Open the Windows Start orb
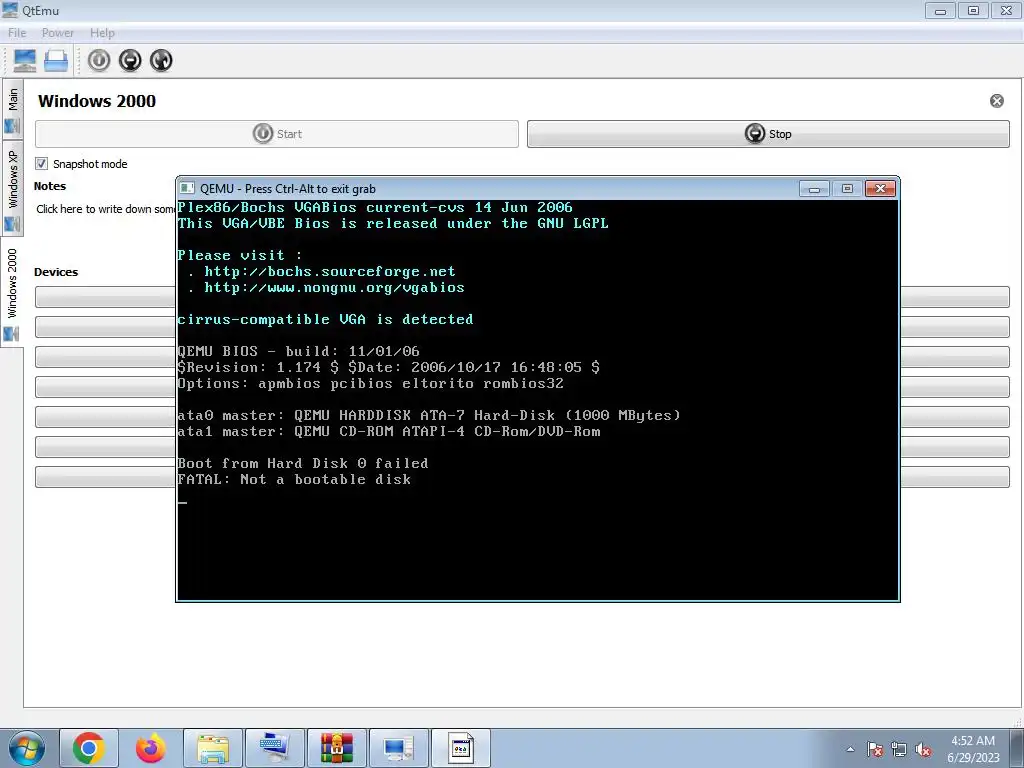This screenshot has width=1024, height=768. (x=26, y=748)
